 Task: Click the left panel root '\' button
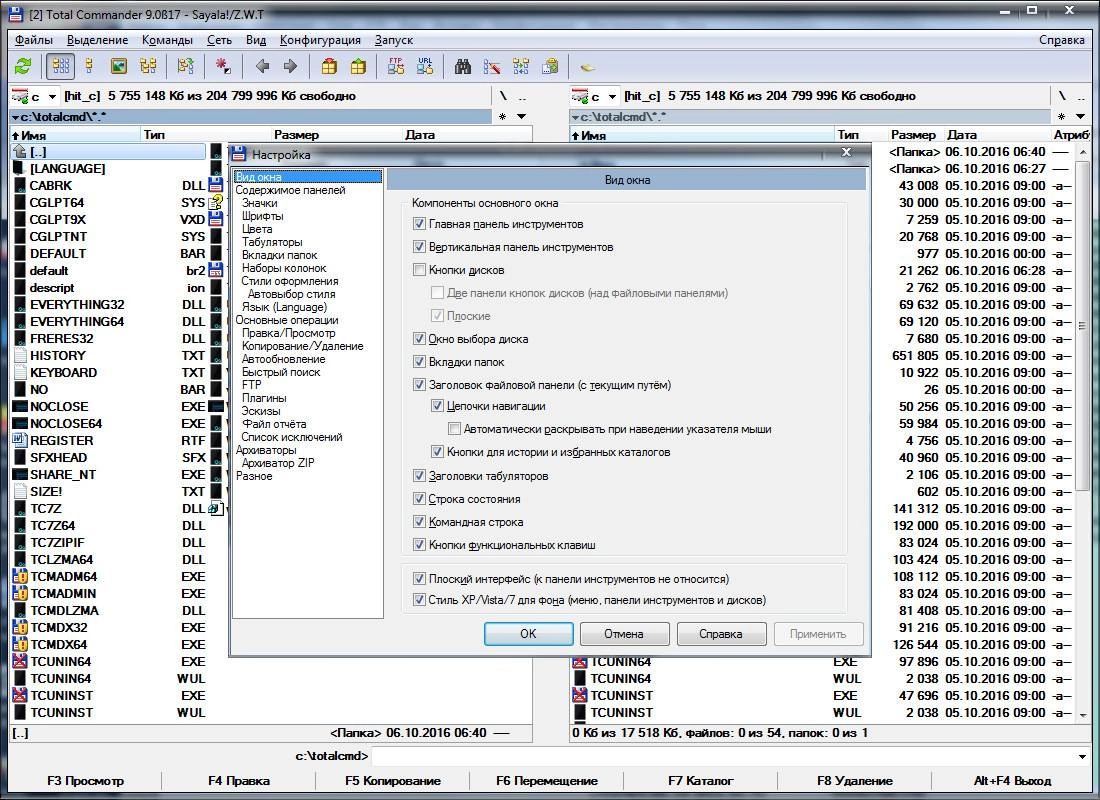click(x=503, y=96)
